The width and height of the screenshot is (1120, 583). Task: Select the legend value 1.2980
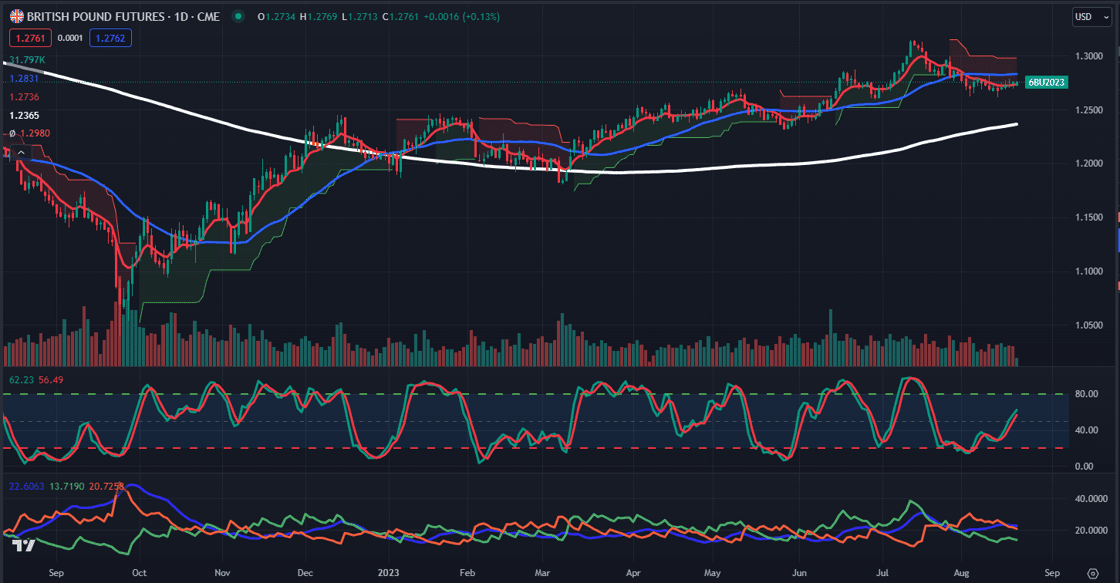(x=35, y=134)
